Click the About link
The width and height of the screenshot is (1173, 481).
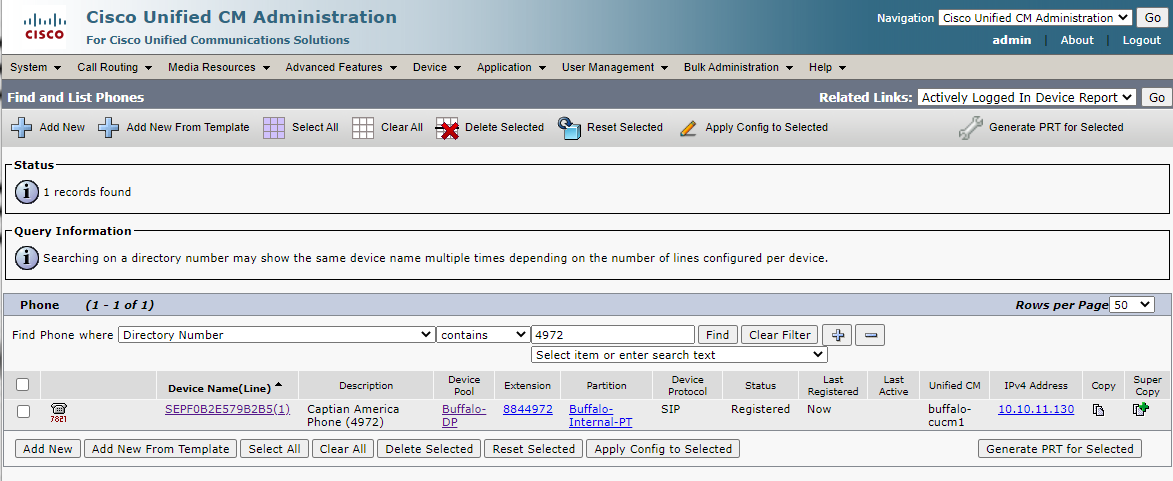coord(1076,40)
